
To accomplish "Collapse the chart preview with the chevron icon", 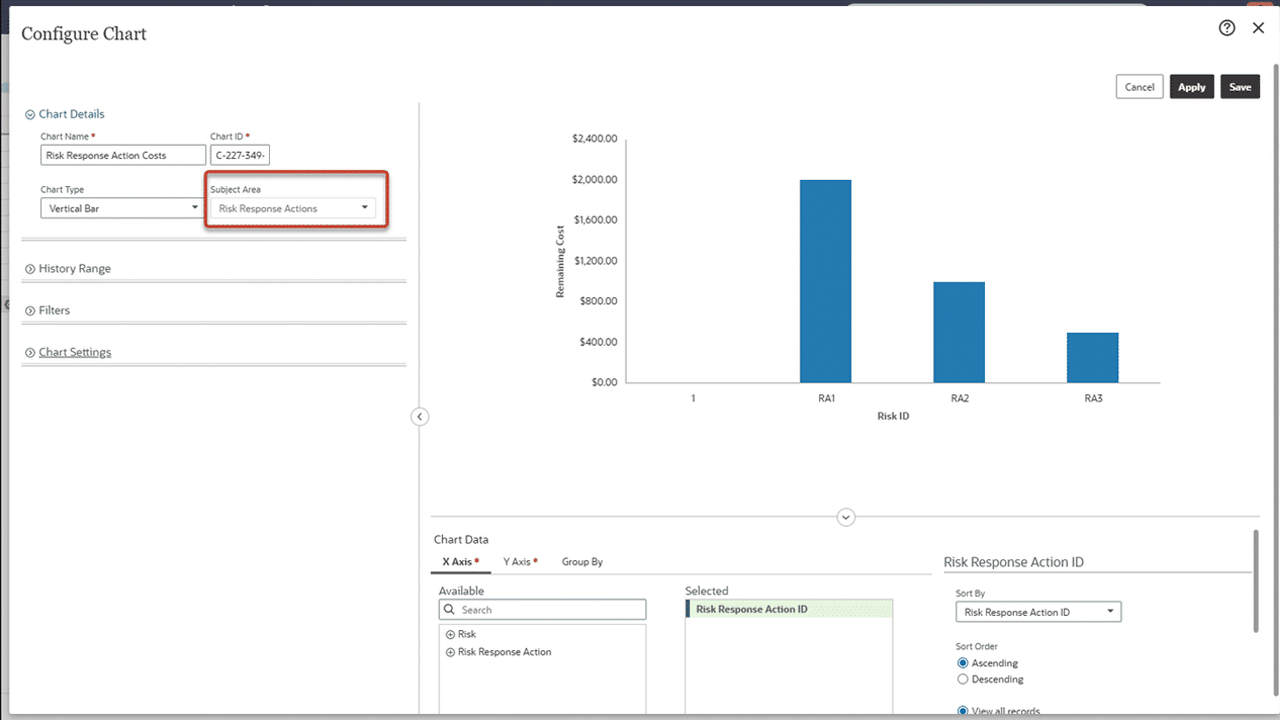I will click(x=845, y=517).
